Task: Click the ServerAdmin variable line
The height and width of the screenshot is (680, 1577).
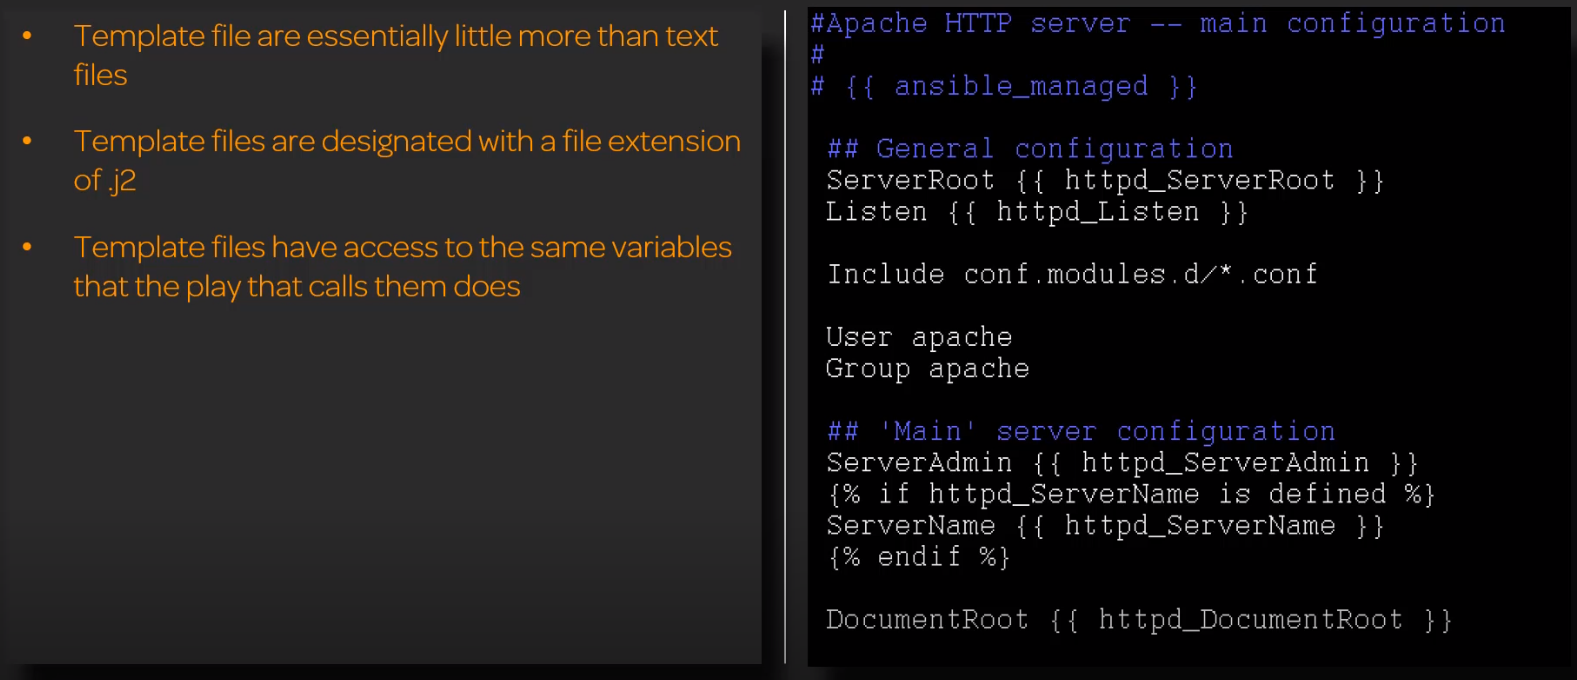Action: coord(1122,463)
